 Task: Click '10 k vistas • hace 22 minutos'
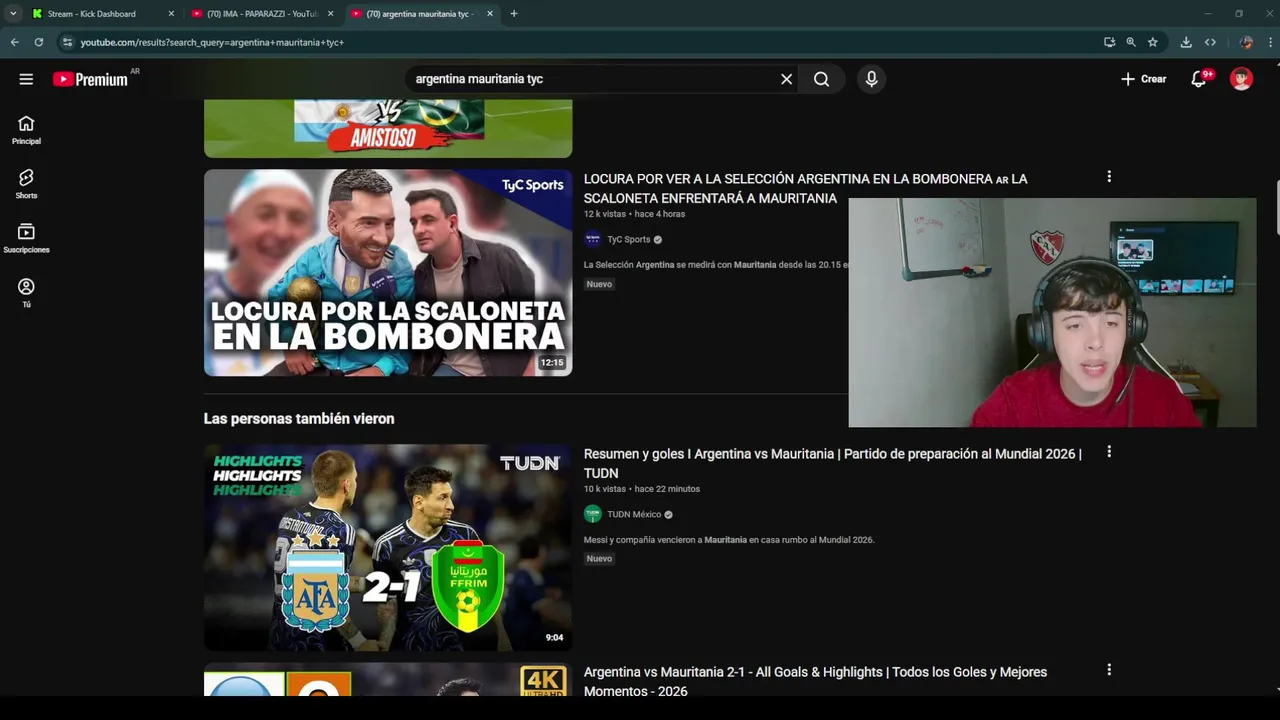tap(642, 489)
